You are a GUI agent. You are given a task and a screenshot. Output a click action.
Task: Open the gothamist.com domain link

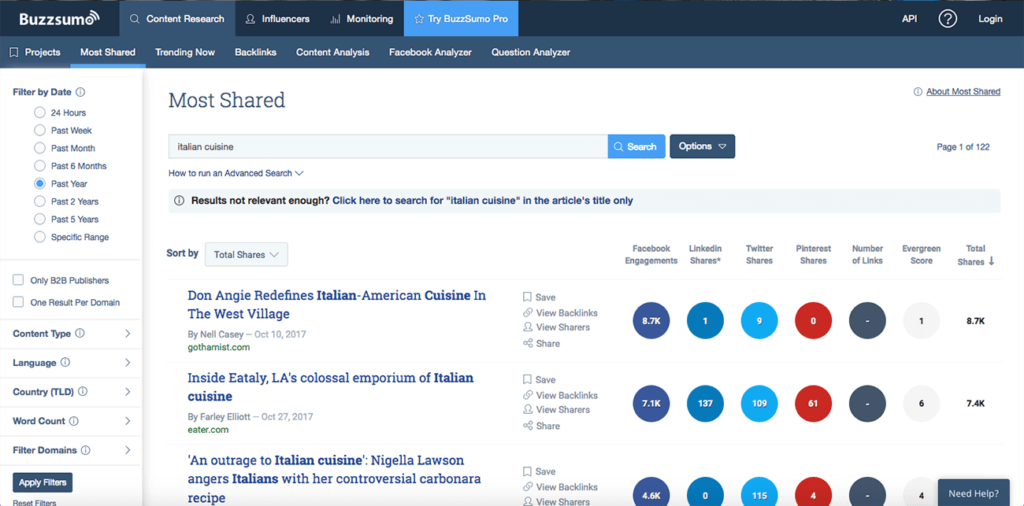pyautogui.click(x=219, y=347)
